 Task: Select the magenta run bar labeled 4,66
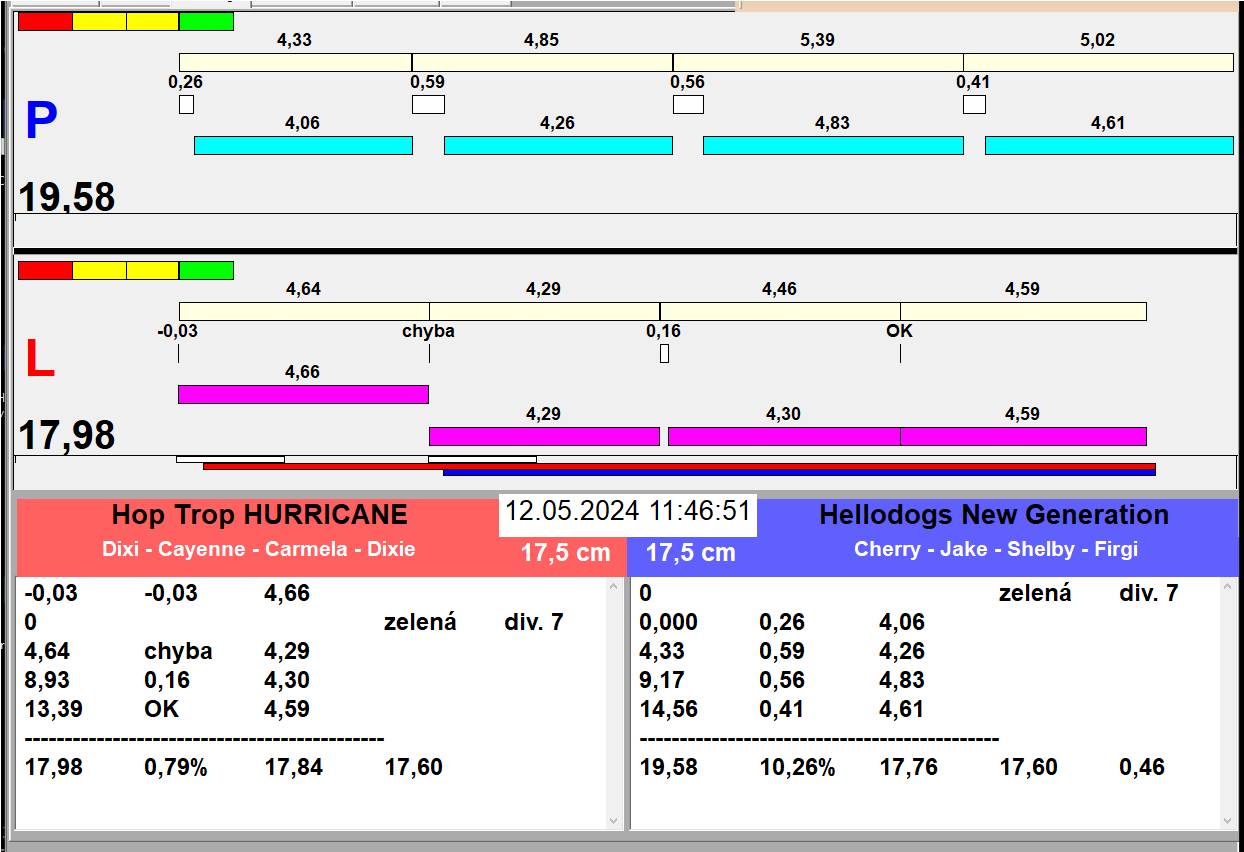click(303, 394)
